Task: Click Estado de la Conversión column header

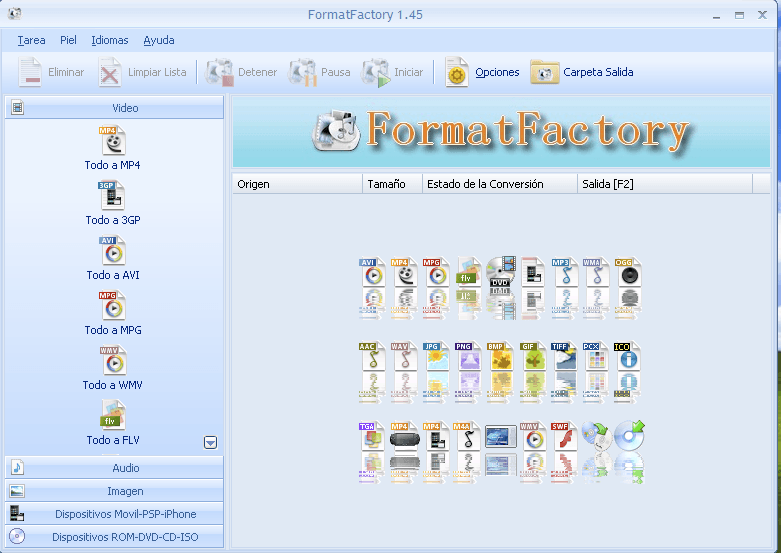Action: (500, 184)
